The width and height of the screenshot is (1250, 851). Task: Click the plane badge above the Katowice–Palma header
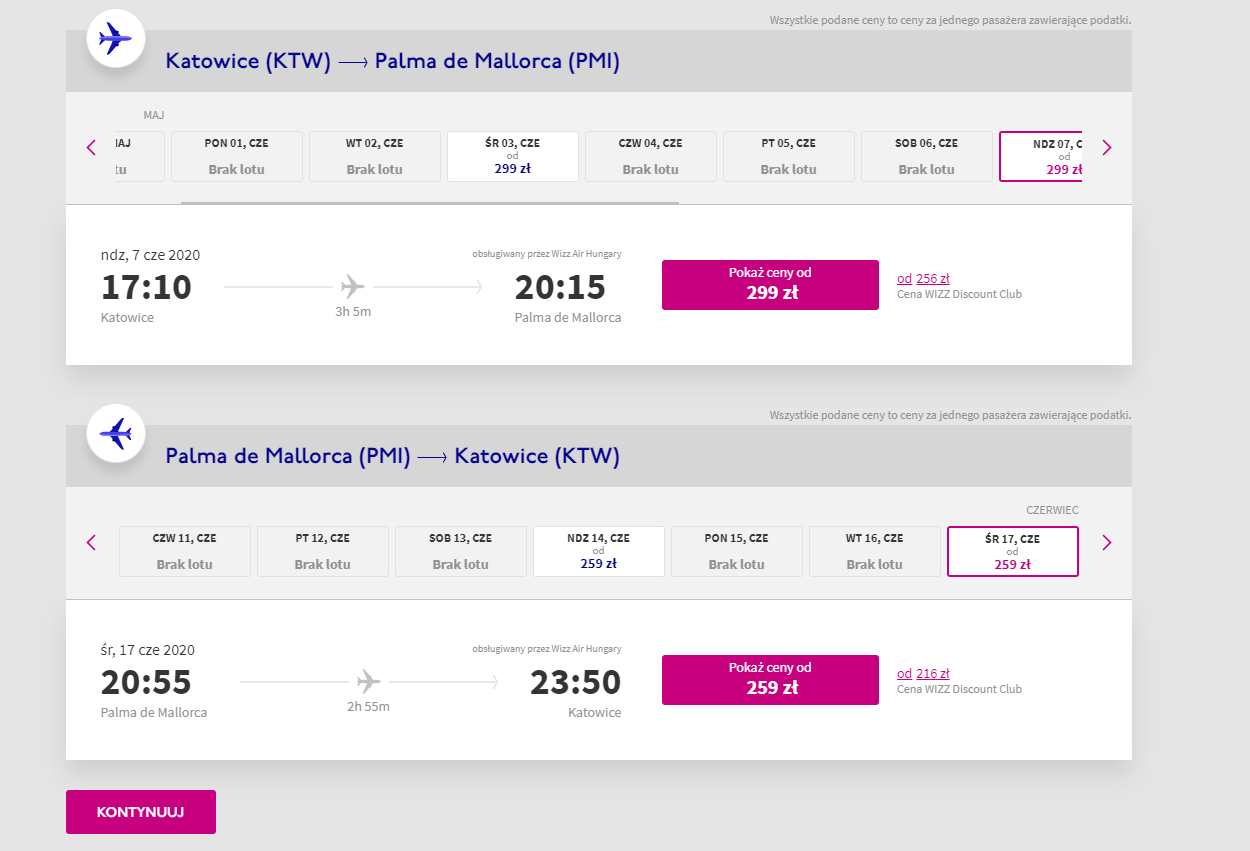116,38
